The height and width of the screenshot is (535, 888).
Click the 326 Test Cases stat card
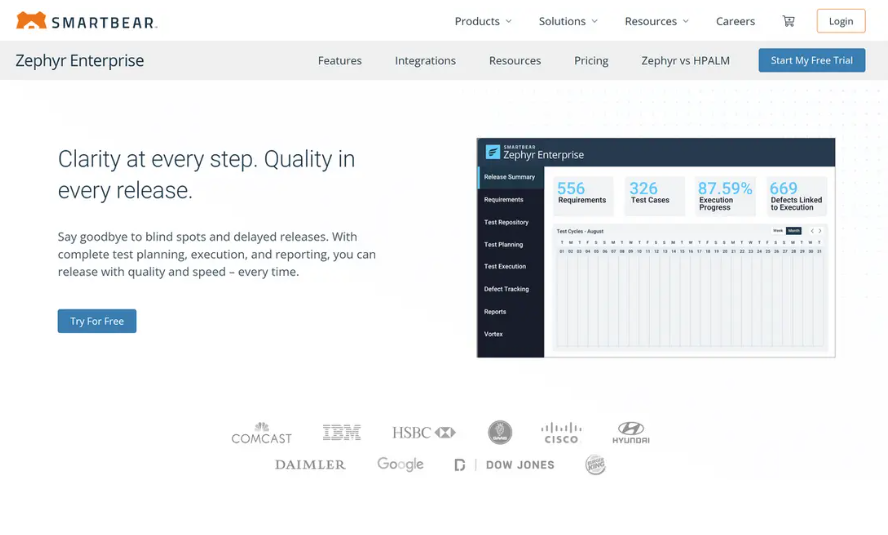654,196
